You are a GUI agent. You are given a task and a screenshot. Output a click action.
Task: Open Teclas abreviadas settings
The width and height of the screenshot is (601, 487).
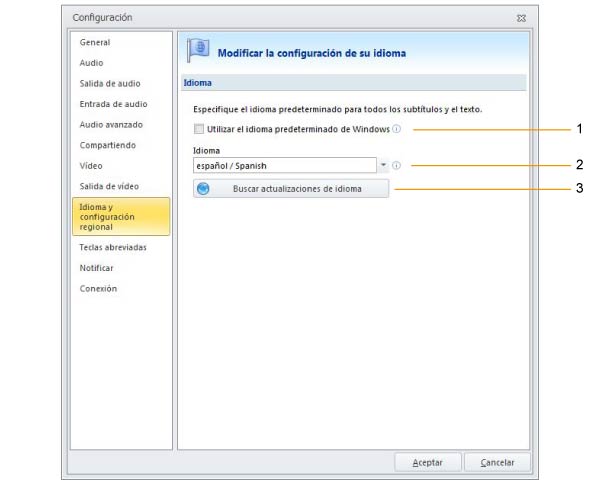pyautogui.click(x=113, y=248)
